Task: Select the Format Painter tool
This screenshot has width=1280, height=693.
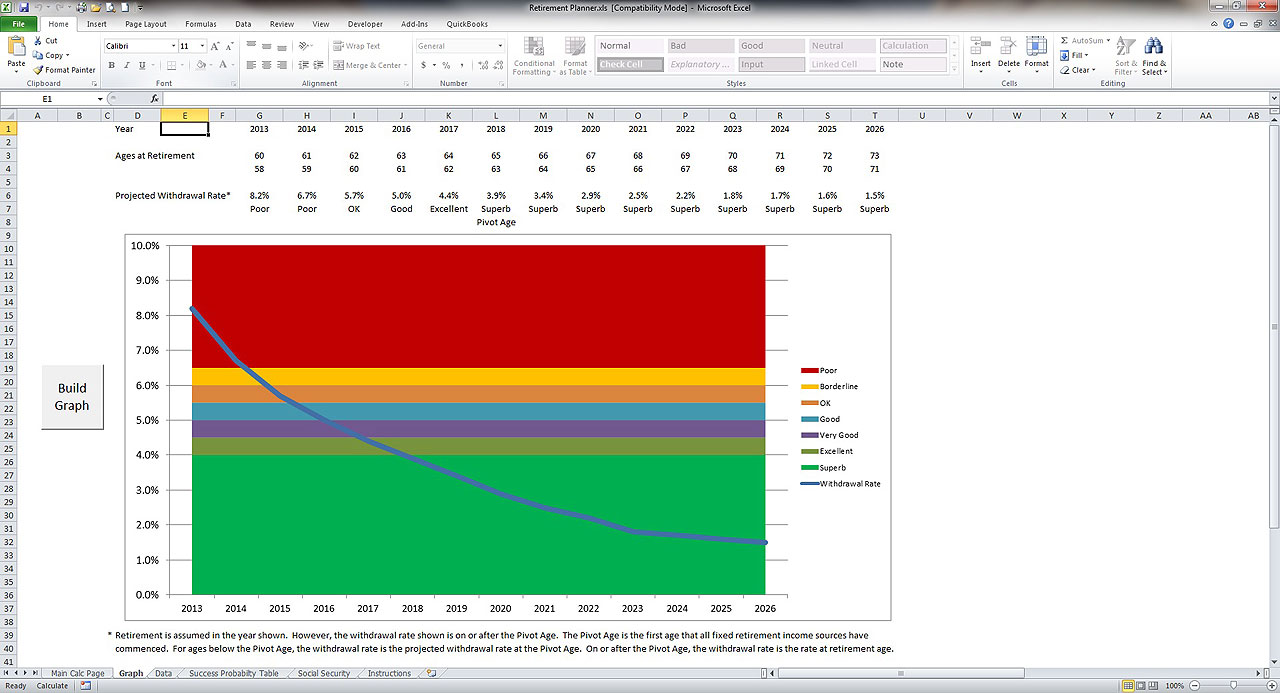Action: (x=65, y=70)
